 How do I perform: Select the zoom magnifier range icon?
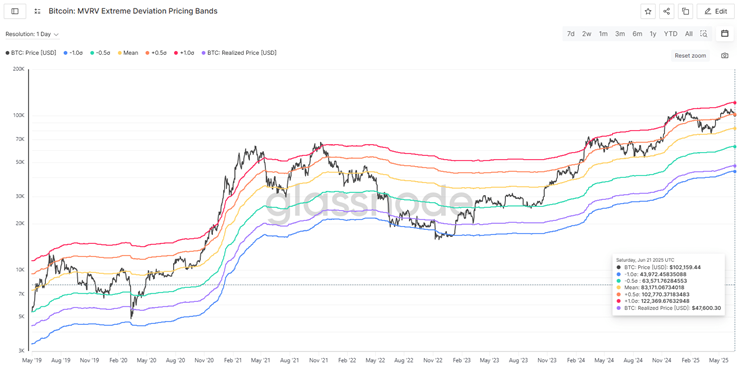click(704, 33)
